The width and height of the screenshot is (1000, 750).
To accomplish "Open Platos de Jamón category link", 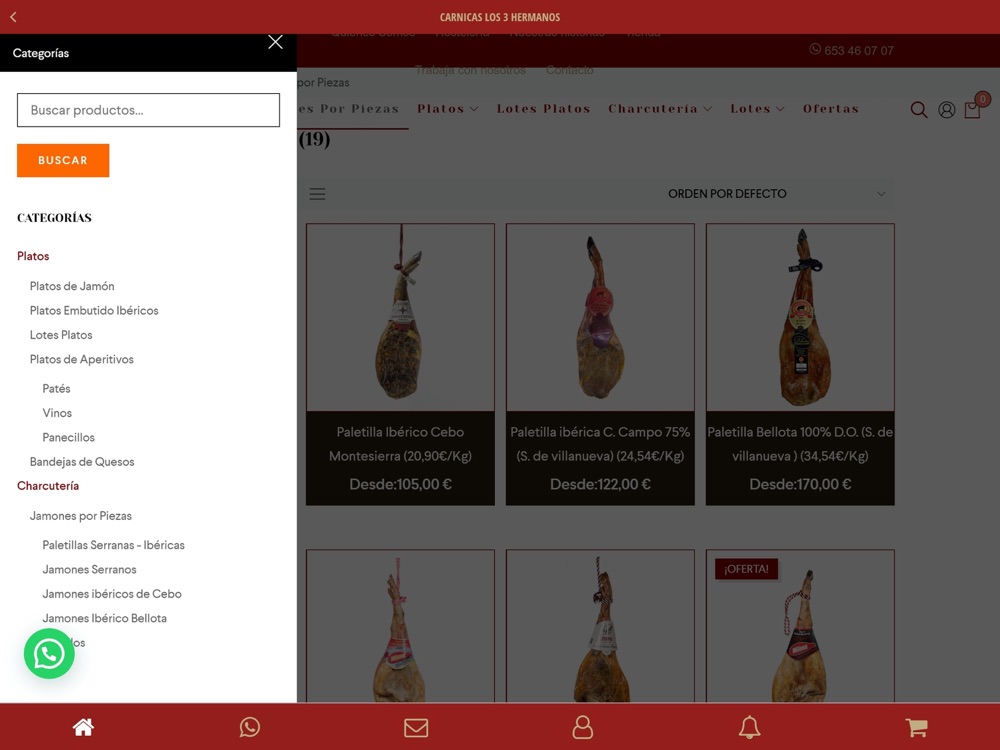I will pos(72,286).
